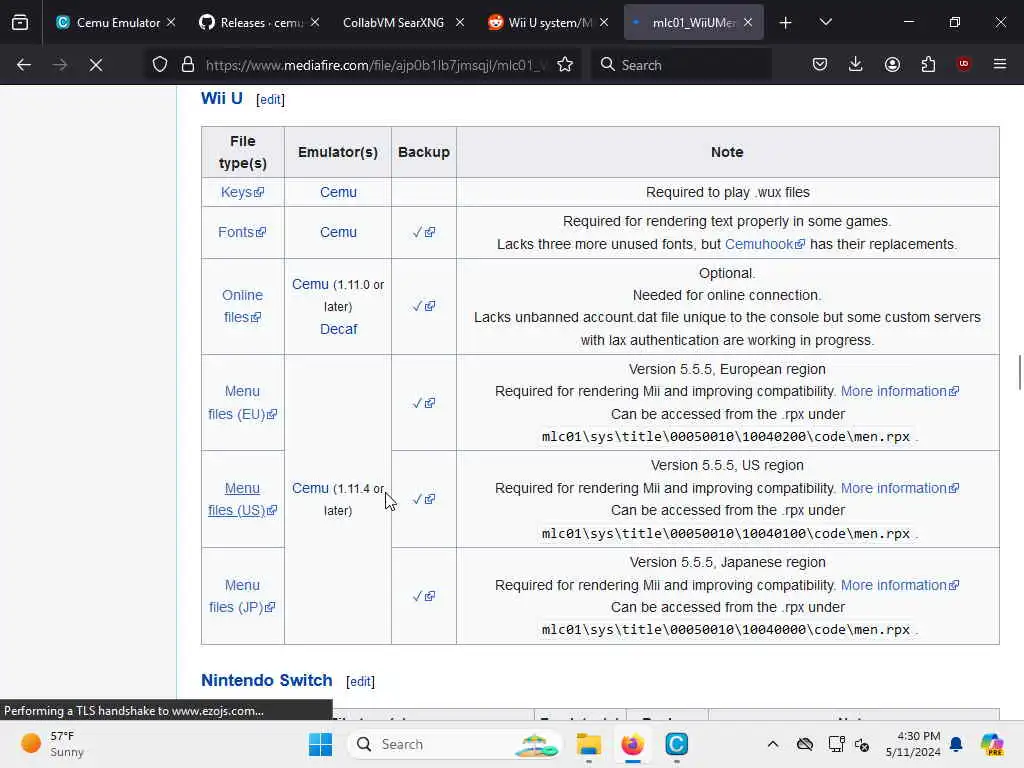Show hidden system tray icons

[773, 744]
